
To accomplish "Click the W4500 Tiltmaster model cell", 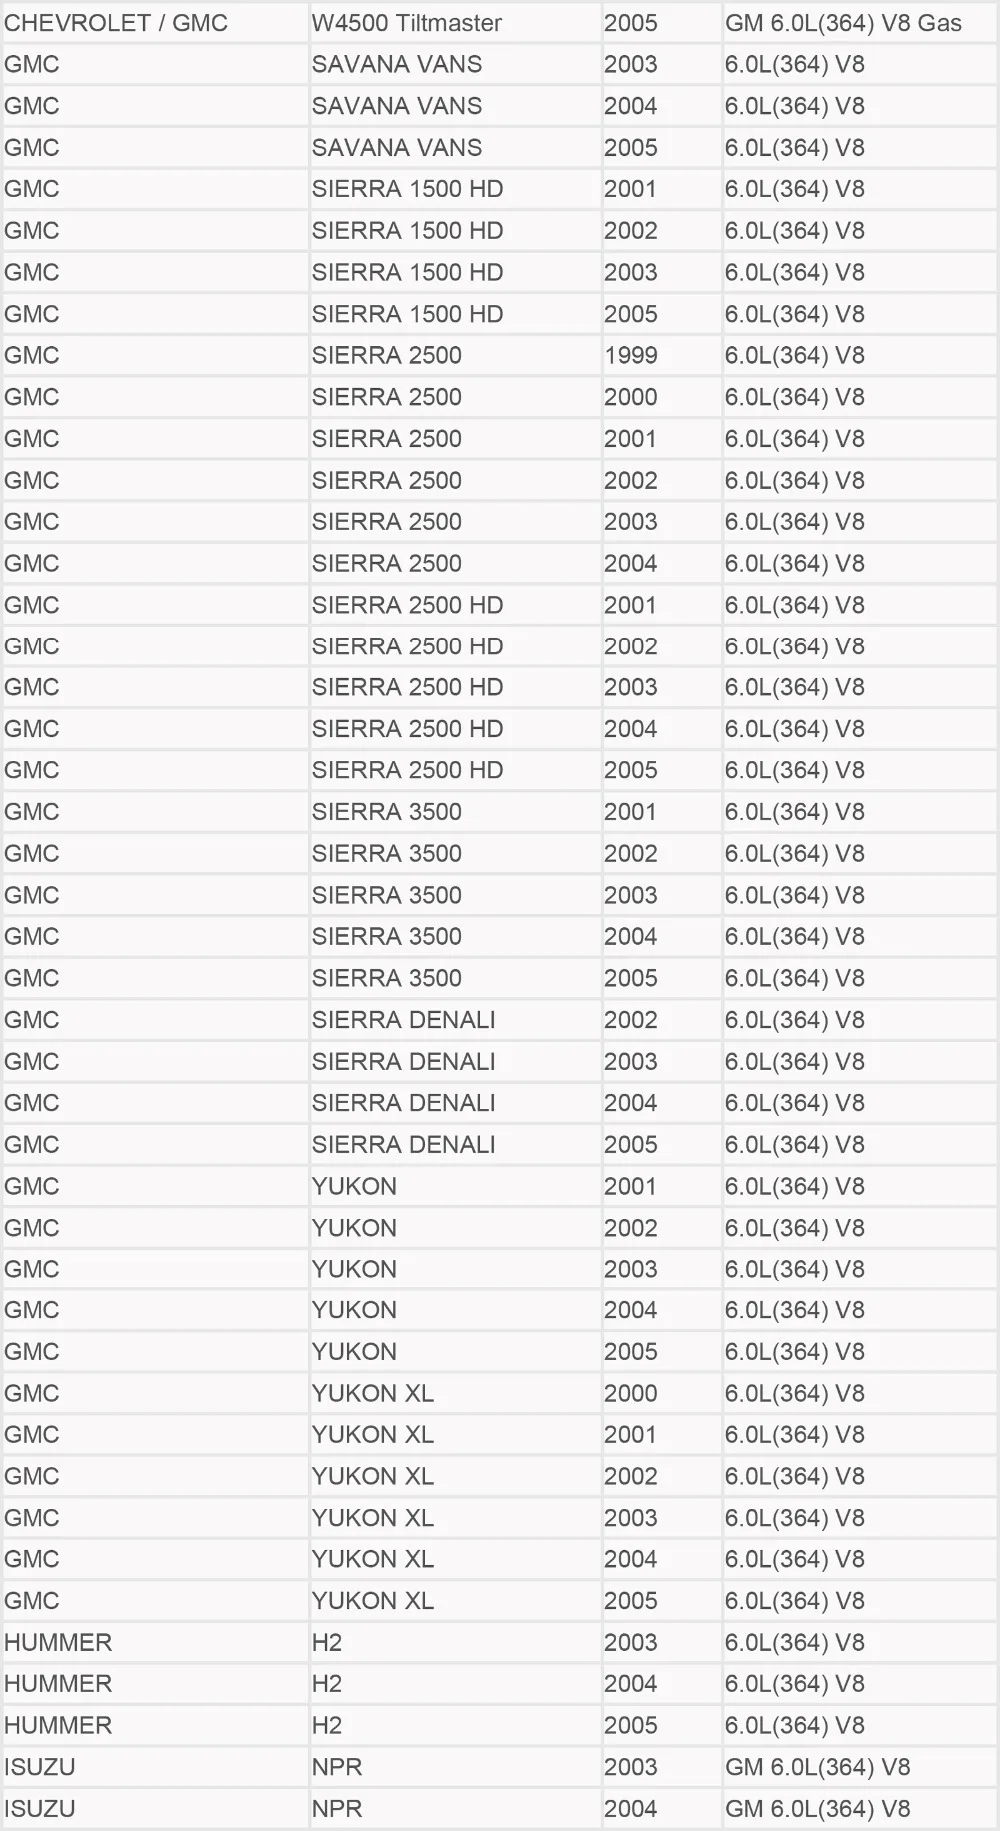I will [455, 22].
